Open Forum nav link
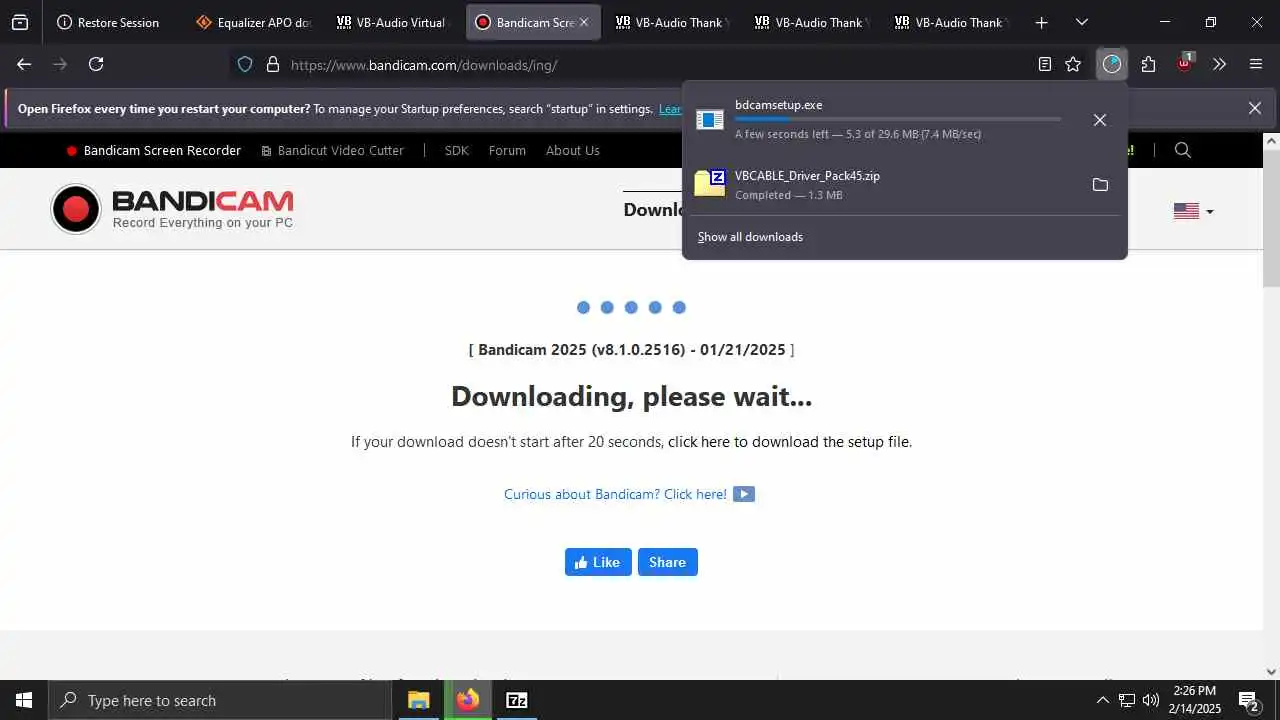Viewport: 1280px width, 720px height. (507, 151)
